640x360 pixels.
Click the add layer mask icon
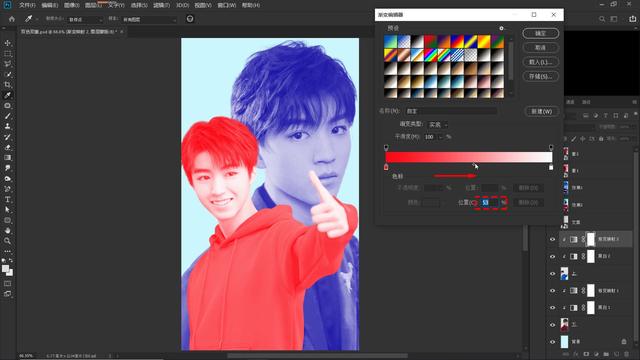(586, 354)
